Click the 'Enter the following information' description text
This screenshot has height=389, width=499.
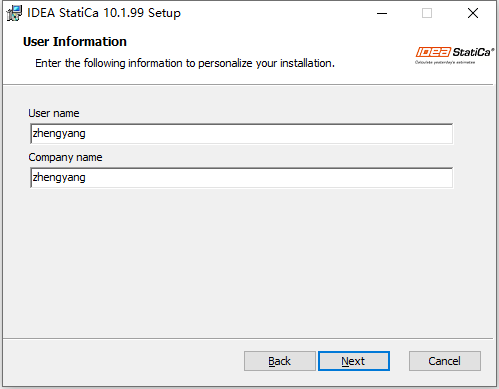(185, 63)
